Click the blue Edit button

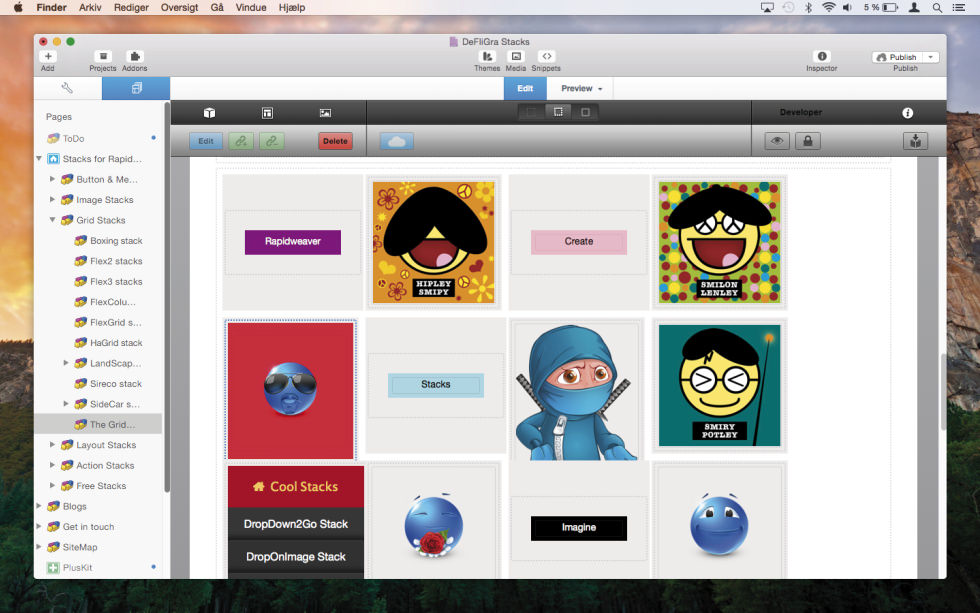click(x=206, y=141)
